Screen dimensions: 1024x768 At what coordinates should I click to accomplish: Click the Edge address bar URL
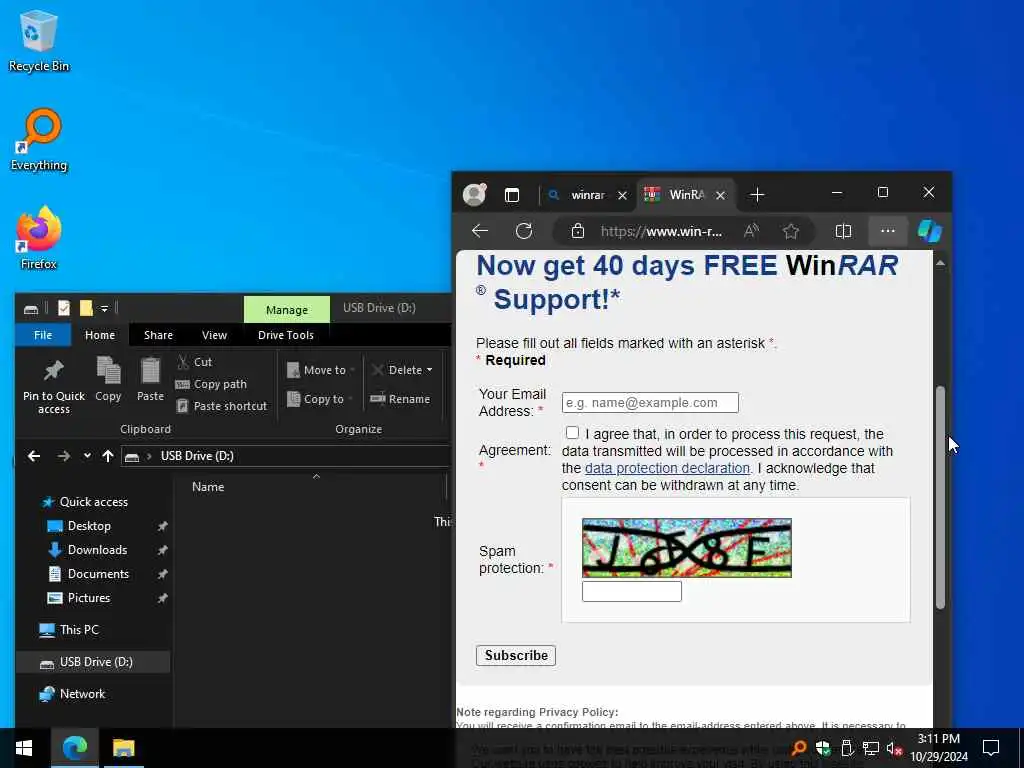pyautogui.click(x=661, y=231)
